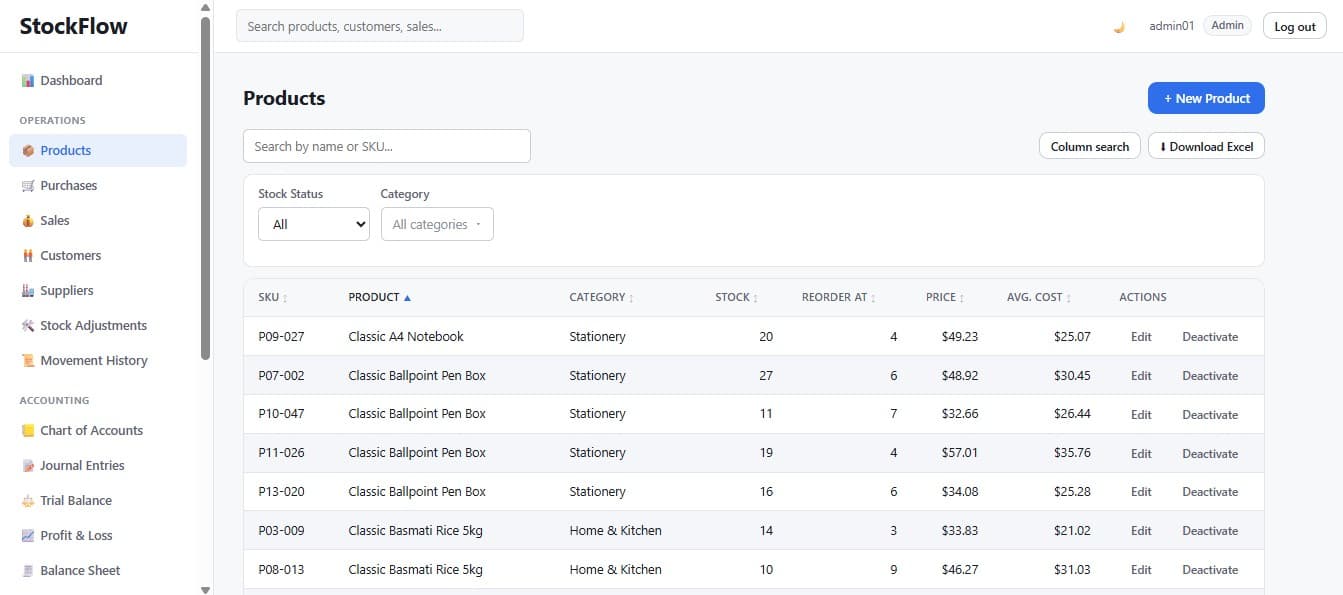Image resolution: width=1343 pixels, height=595 pixels.
Task: Click the global search products, customers, sales field
Action: point(379,26)
